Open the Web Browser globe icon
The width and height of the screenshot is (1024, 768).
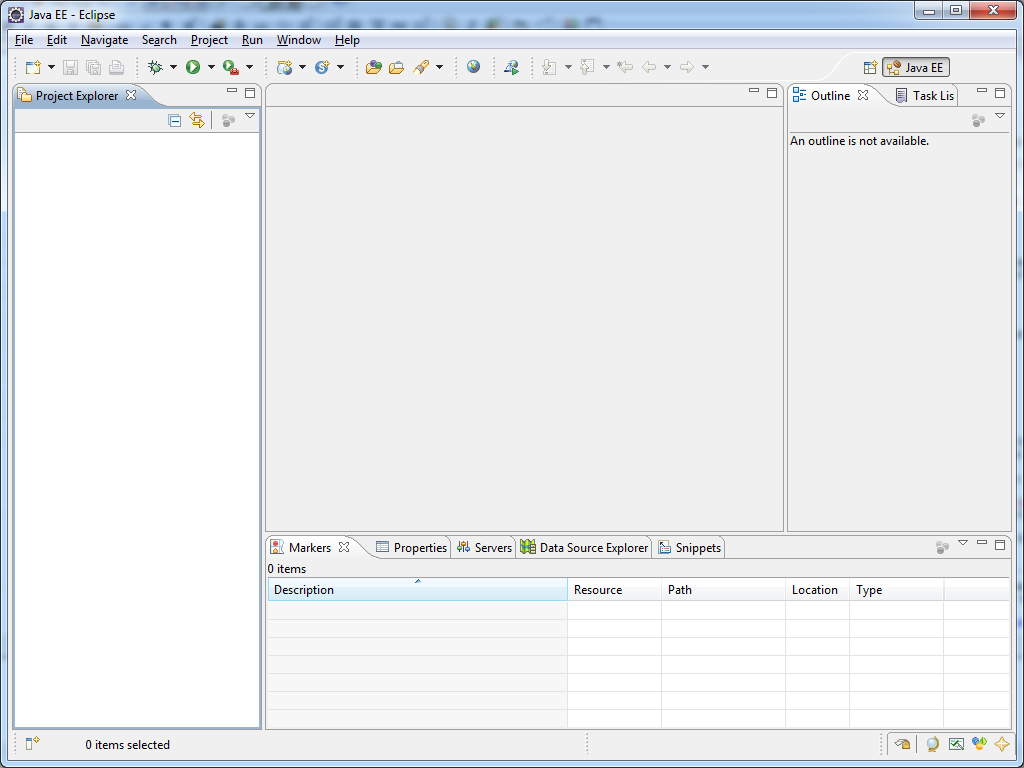click(x=473, y=67)
